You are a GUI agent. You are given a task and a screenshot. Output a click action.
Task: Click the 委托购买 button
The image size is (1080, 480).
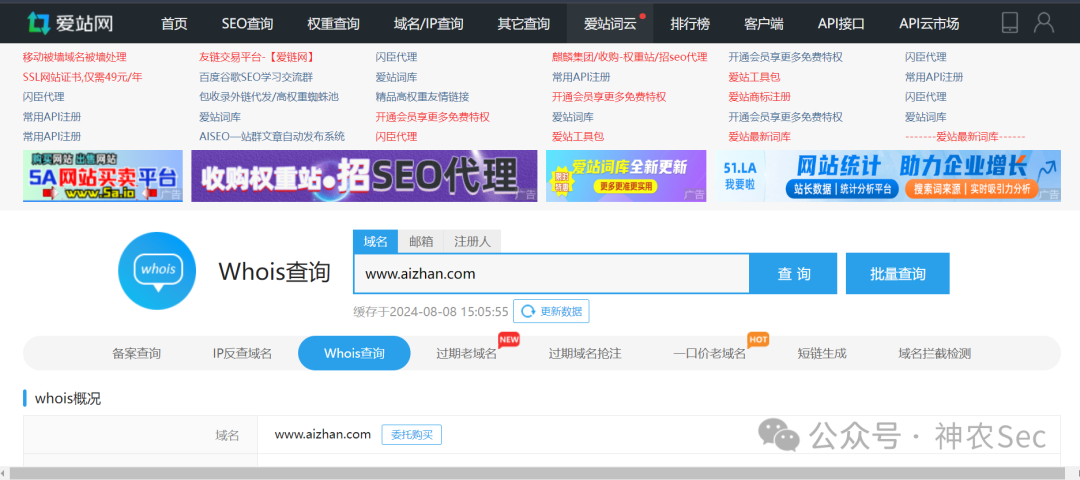(x=411, y=435)
